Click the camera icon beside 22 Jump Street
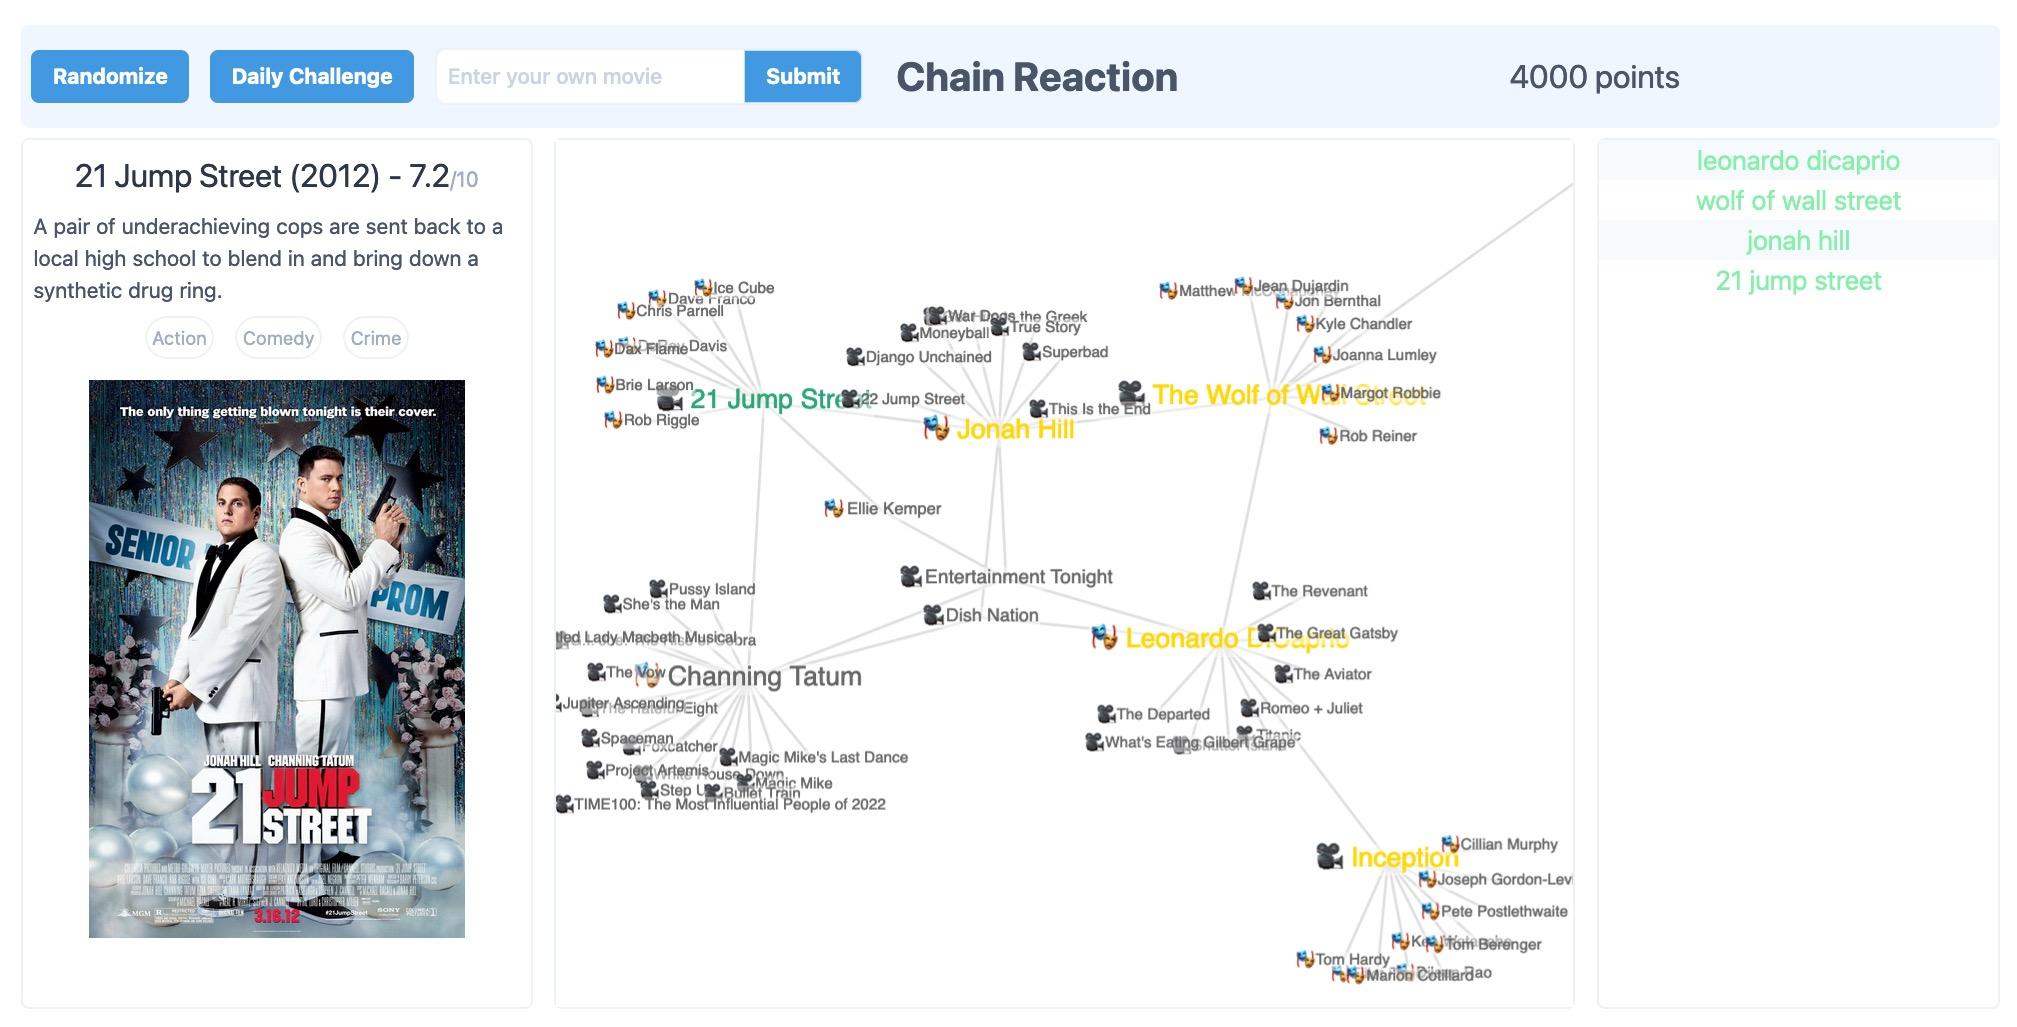Viewport: 2017px width, 1027px height. (x=849, y=398)
